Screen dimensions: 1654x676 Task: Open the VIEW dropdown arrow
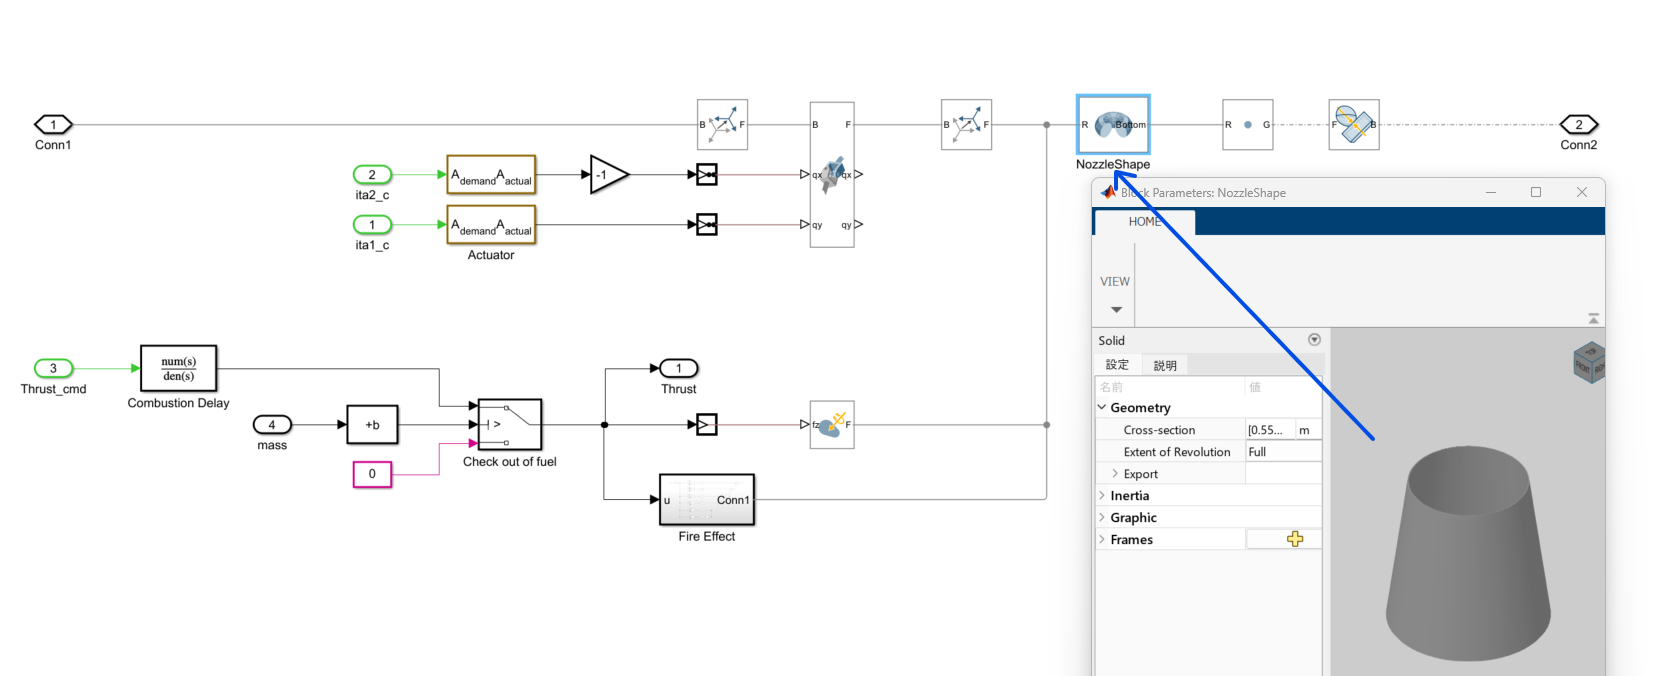tap(1116, 310)
